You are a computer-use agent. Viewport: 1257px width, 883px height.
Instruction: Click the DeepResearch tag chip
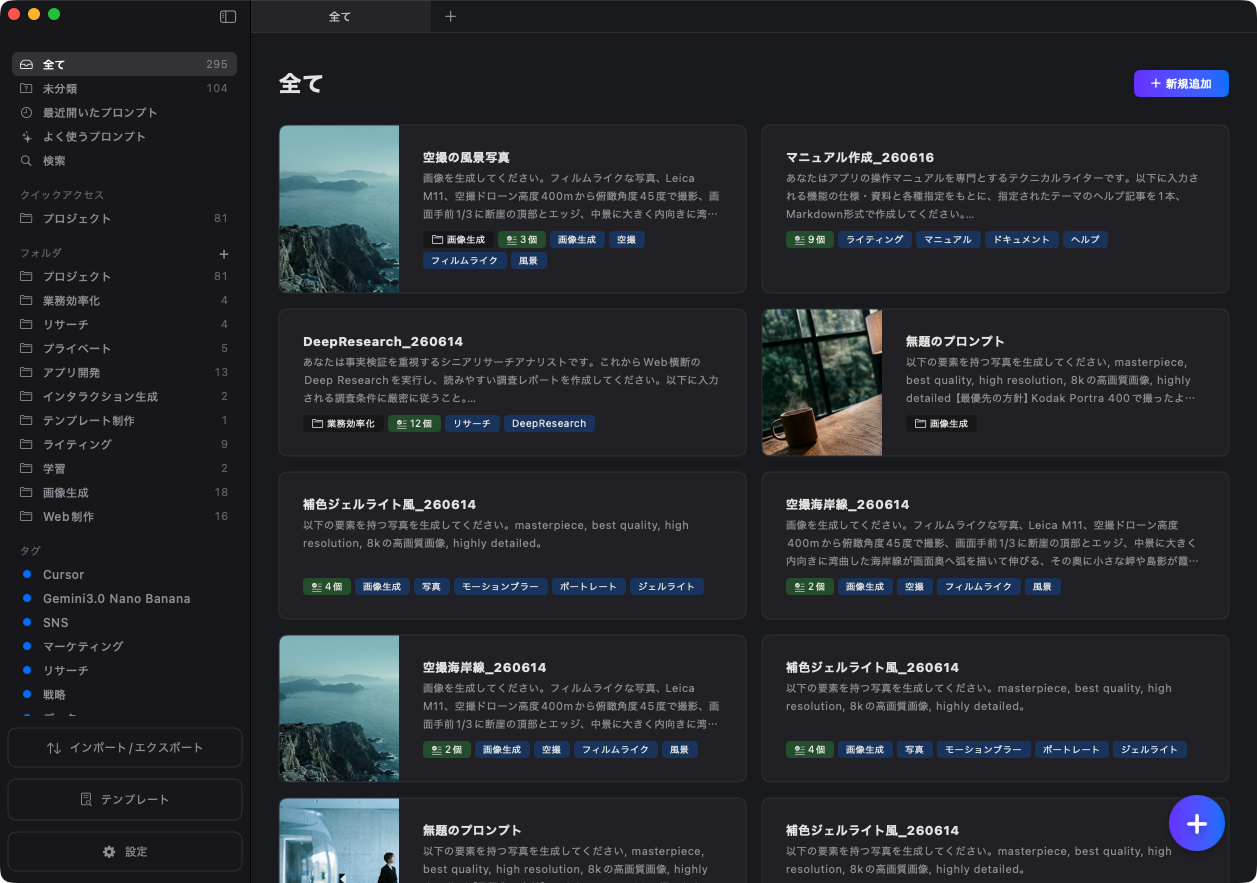[x=549, y=424]
